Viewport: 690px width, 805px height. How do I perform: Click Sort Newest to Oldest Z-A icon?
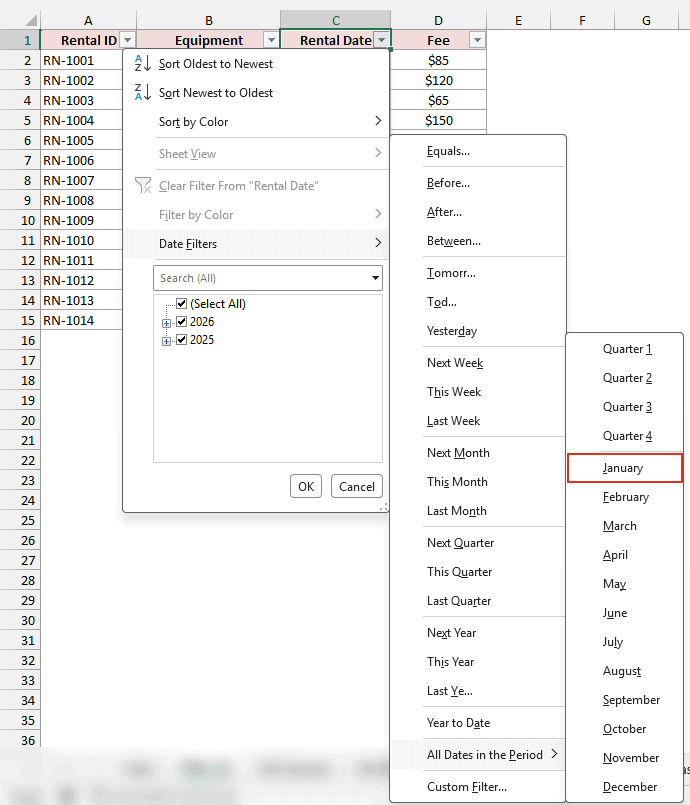pyautogui.click(x=142, y=92)
